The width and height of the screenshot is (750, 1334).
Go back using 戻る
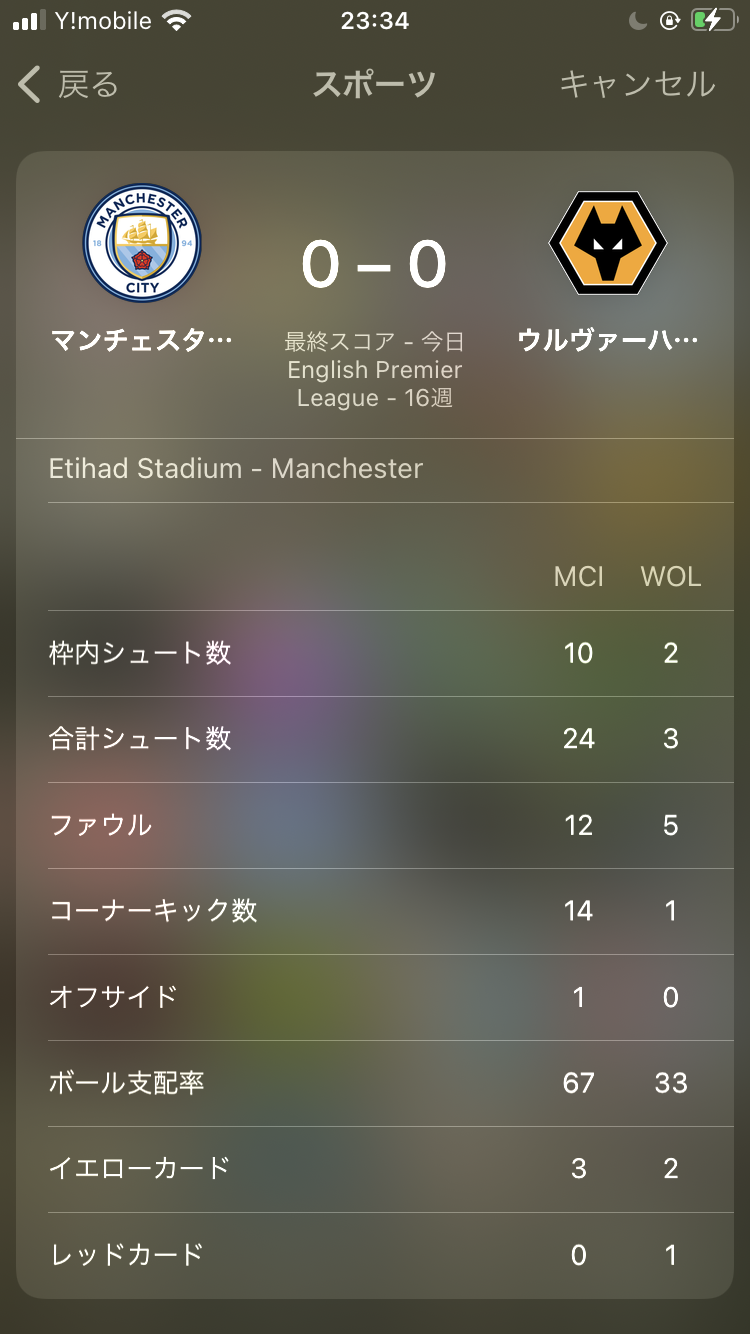(88, 85)
